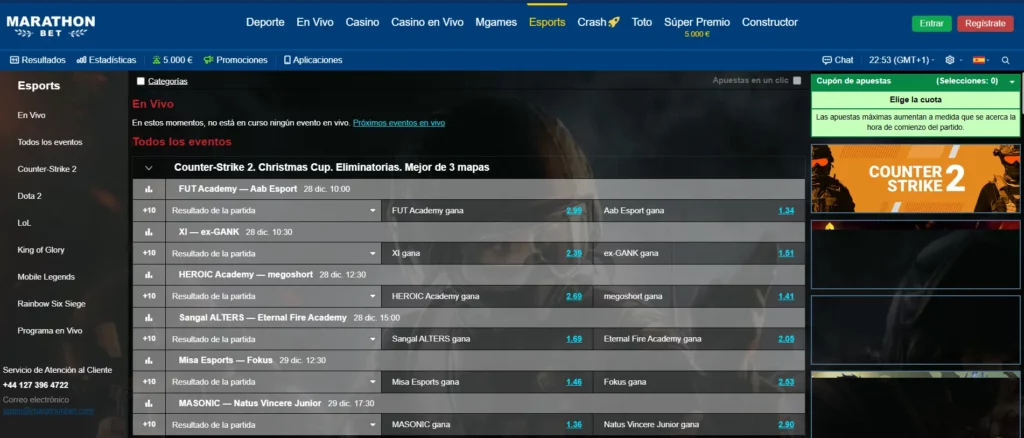Open Counter-Strike 2 in sidebar
This screenshot has height=438, width=1024.
47,169
